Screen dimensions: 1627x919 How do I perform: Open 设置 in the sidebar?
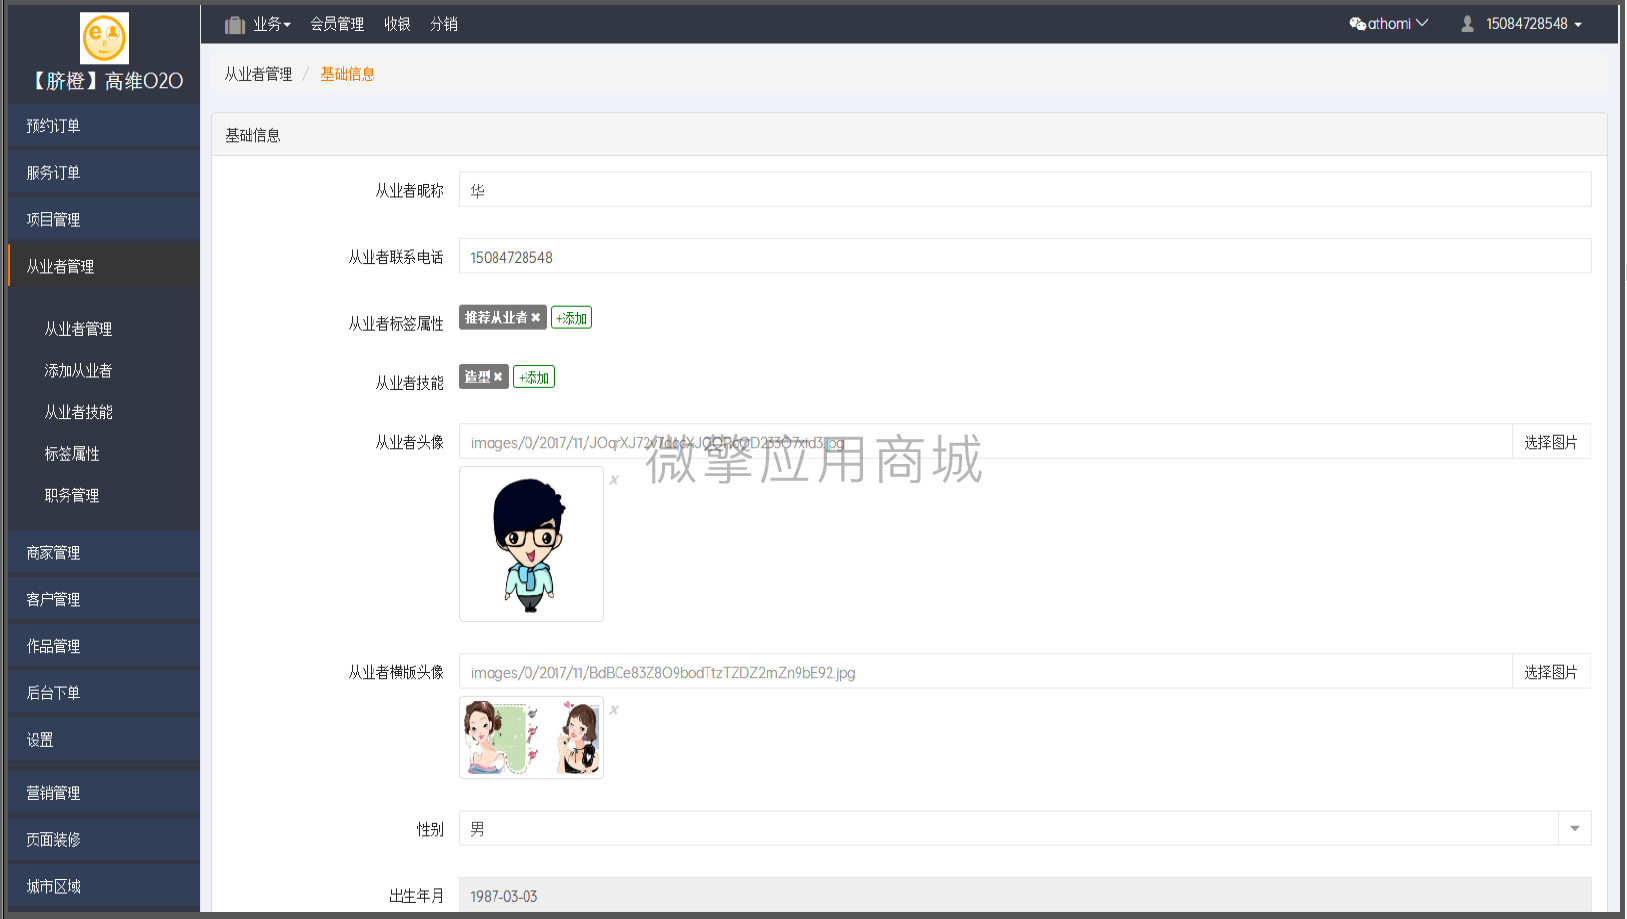point(104,740)
